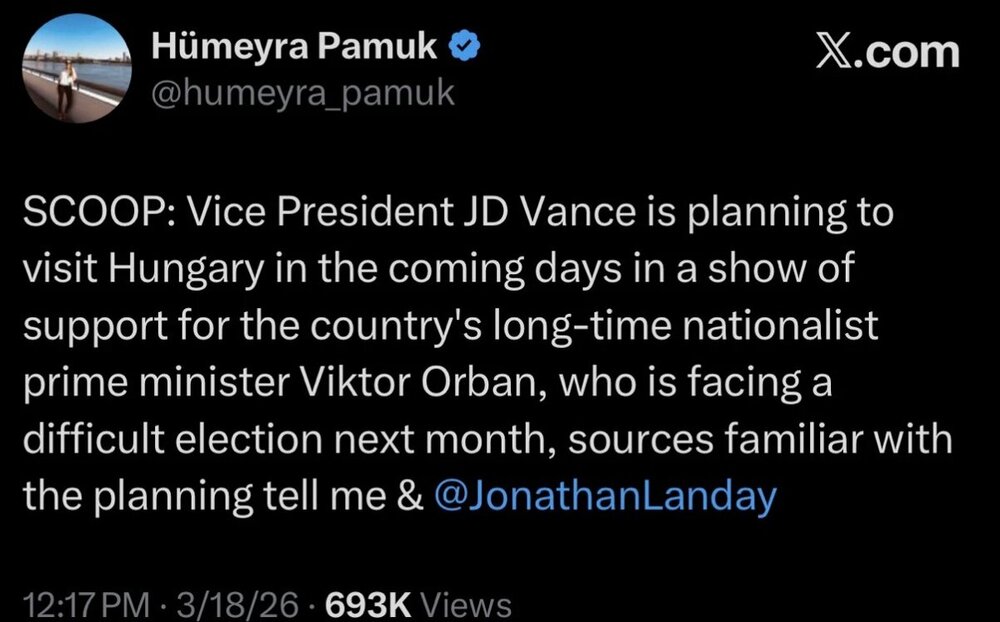
Task: Open the @JonathanLanday mention link
Action: pos(607,495)
